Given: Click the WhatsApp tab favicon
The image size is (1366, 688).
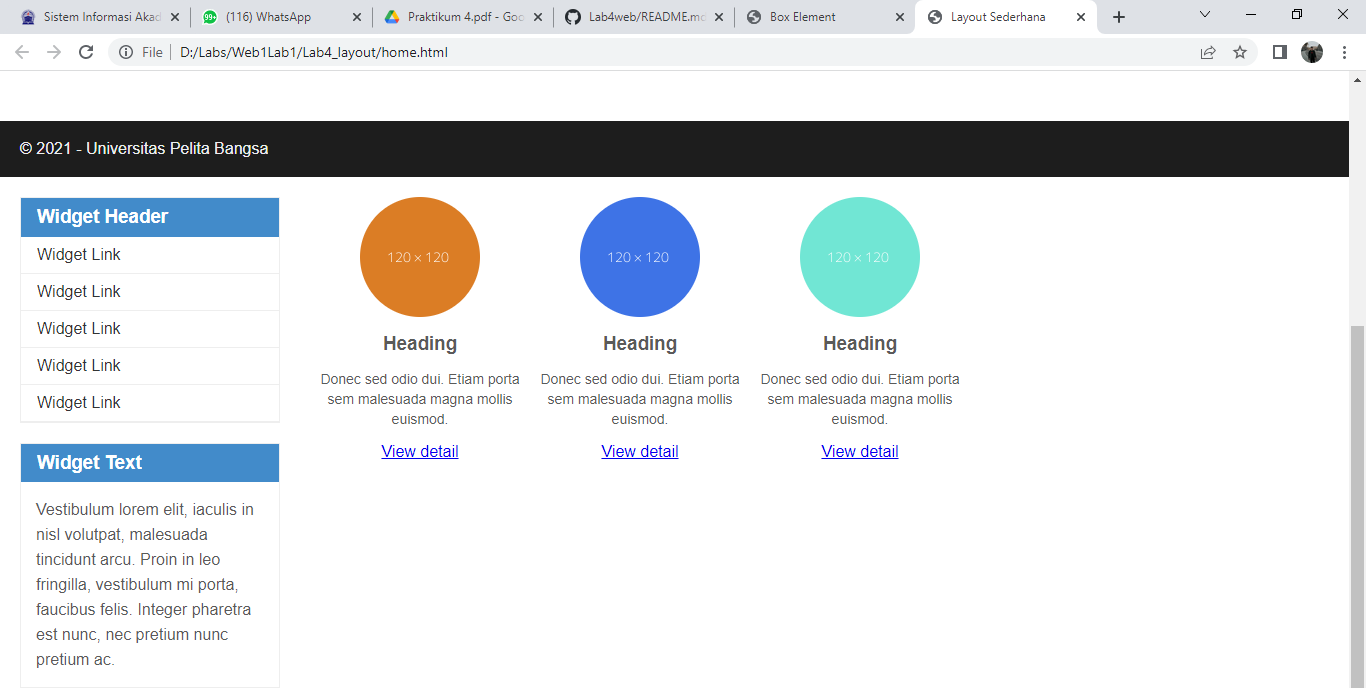Looking at the screenshot, I should point(210,16).
